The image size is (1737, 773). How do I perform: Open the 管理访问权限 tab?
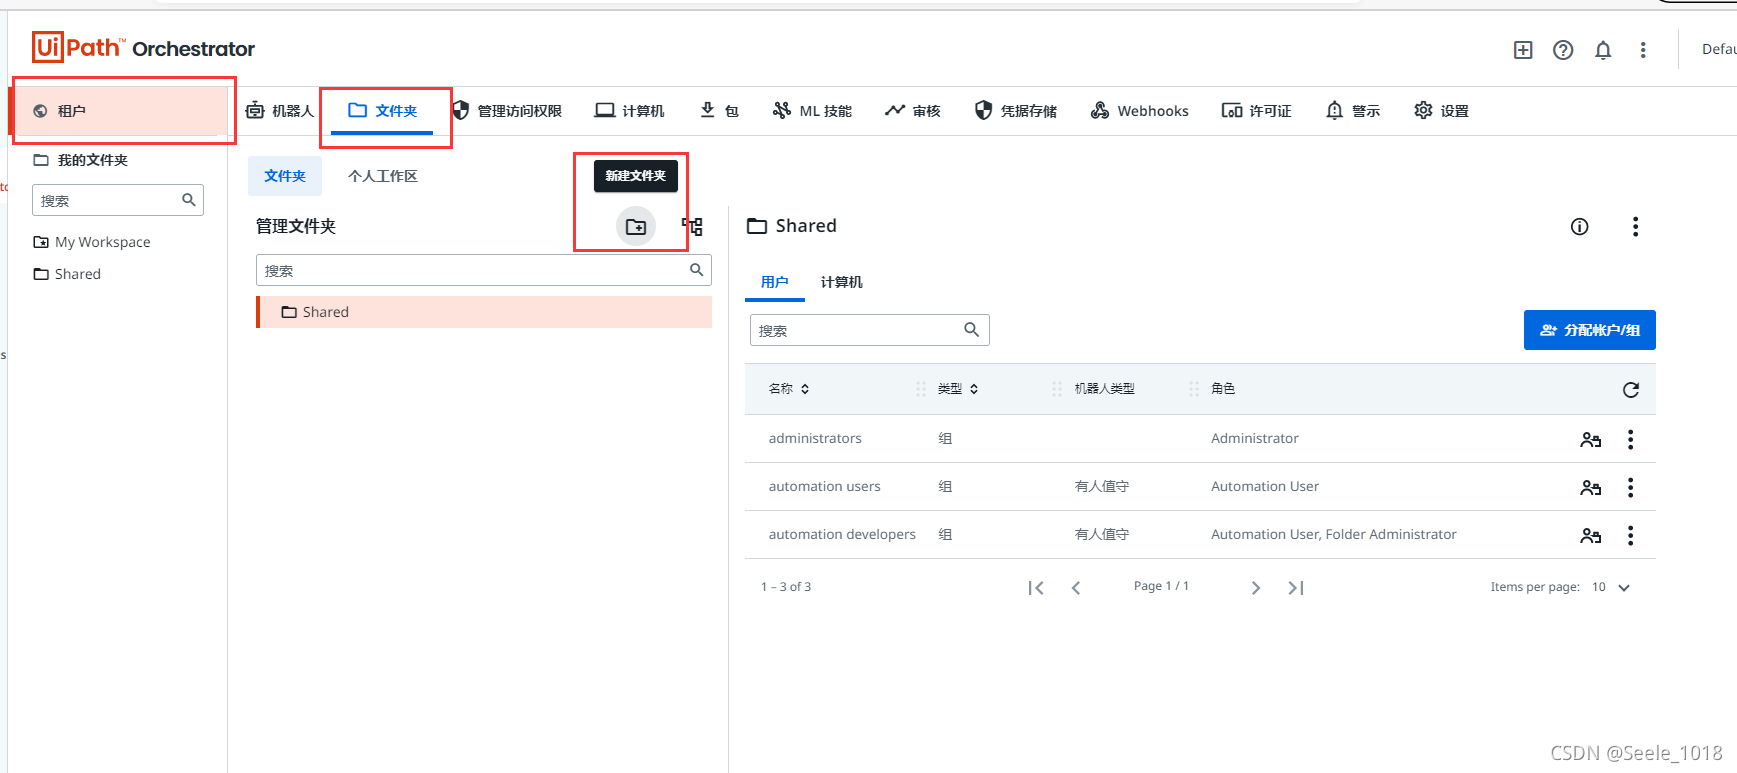[507, 111]
